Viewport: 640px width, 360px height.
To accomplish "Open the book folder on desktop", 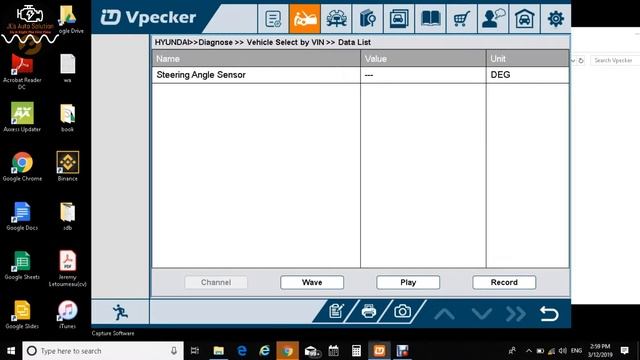I will [x=67, y=118].
